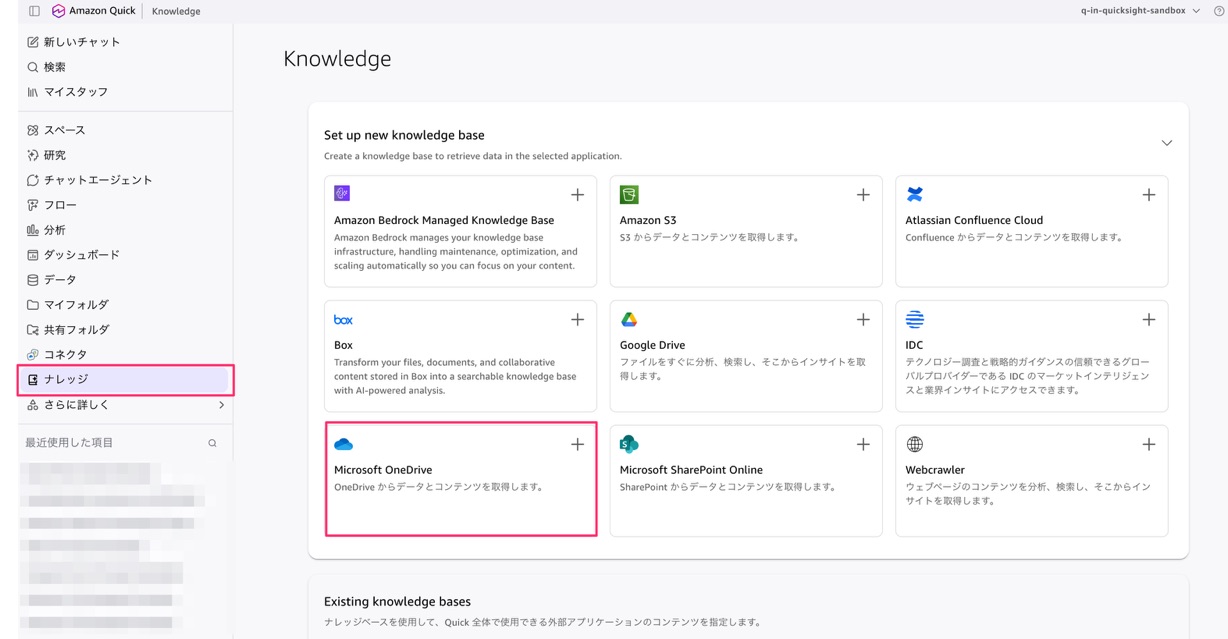This screenshot has width=1228, height=639.
Task: Add Box knowledge base with plus
Action: pyautogui.click(x=577, y=320)
